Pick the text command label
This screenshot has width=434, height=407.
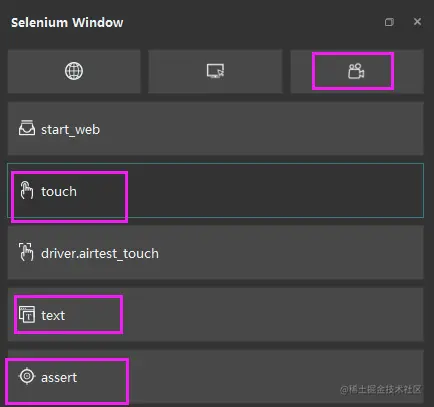click(53, 315)
